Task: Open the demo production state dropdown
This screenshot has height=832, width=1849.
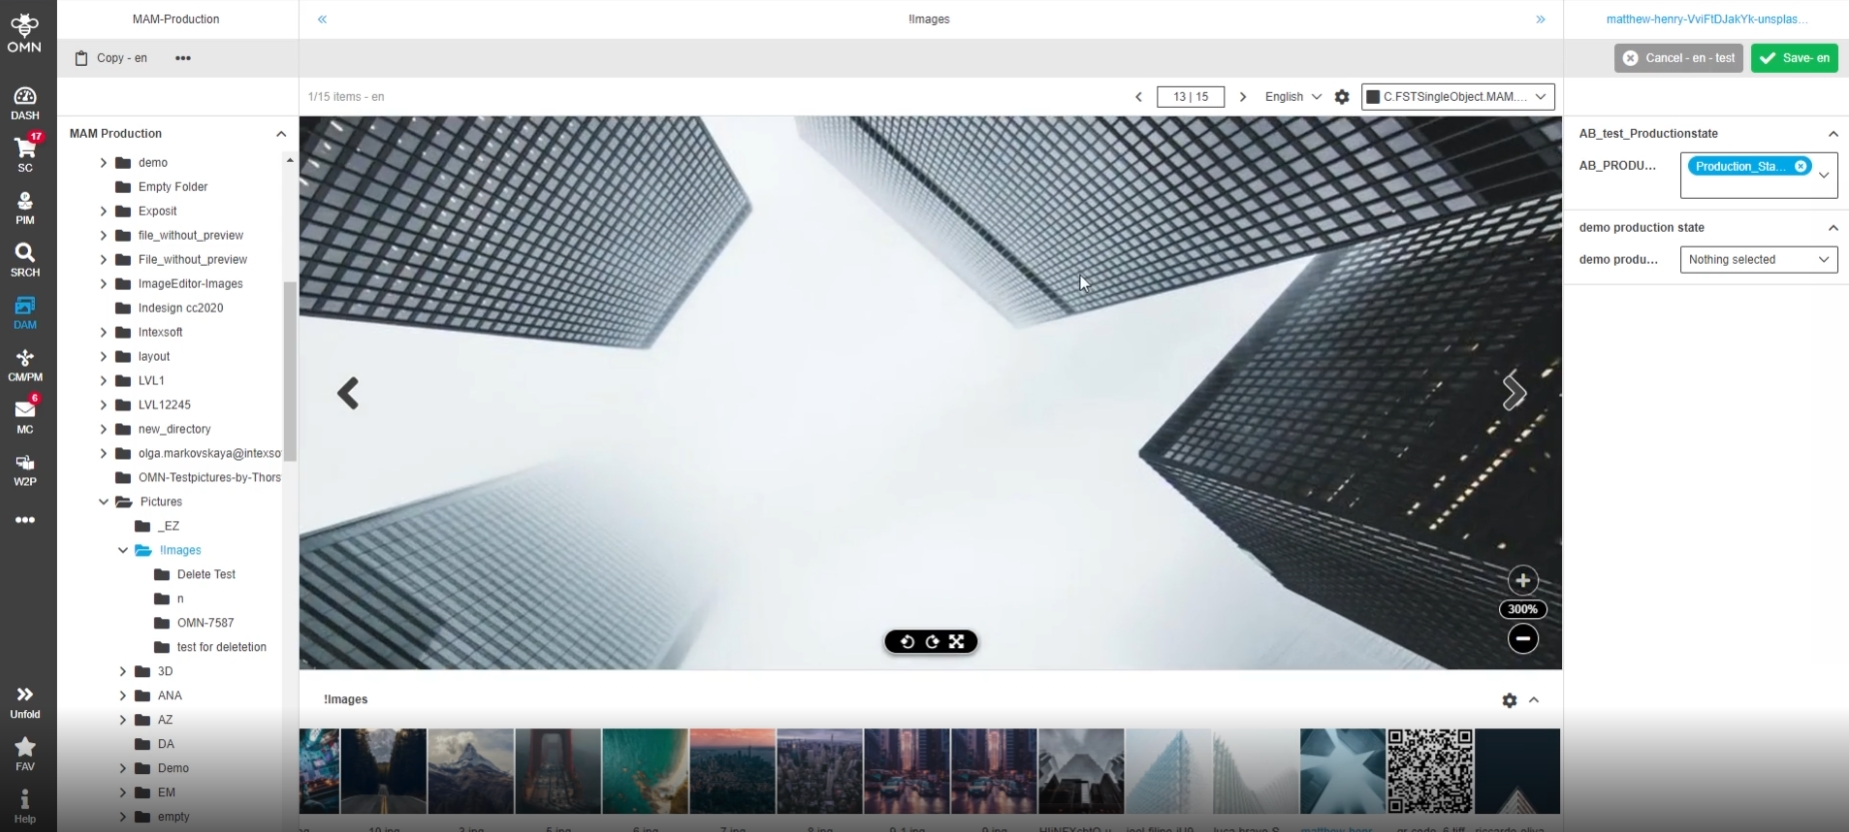Action: [1757, 260]
